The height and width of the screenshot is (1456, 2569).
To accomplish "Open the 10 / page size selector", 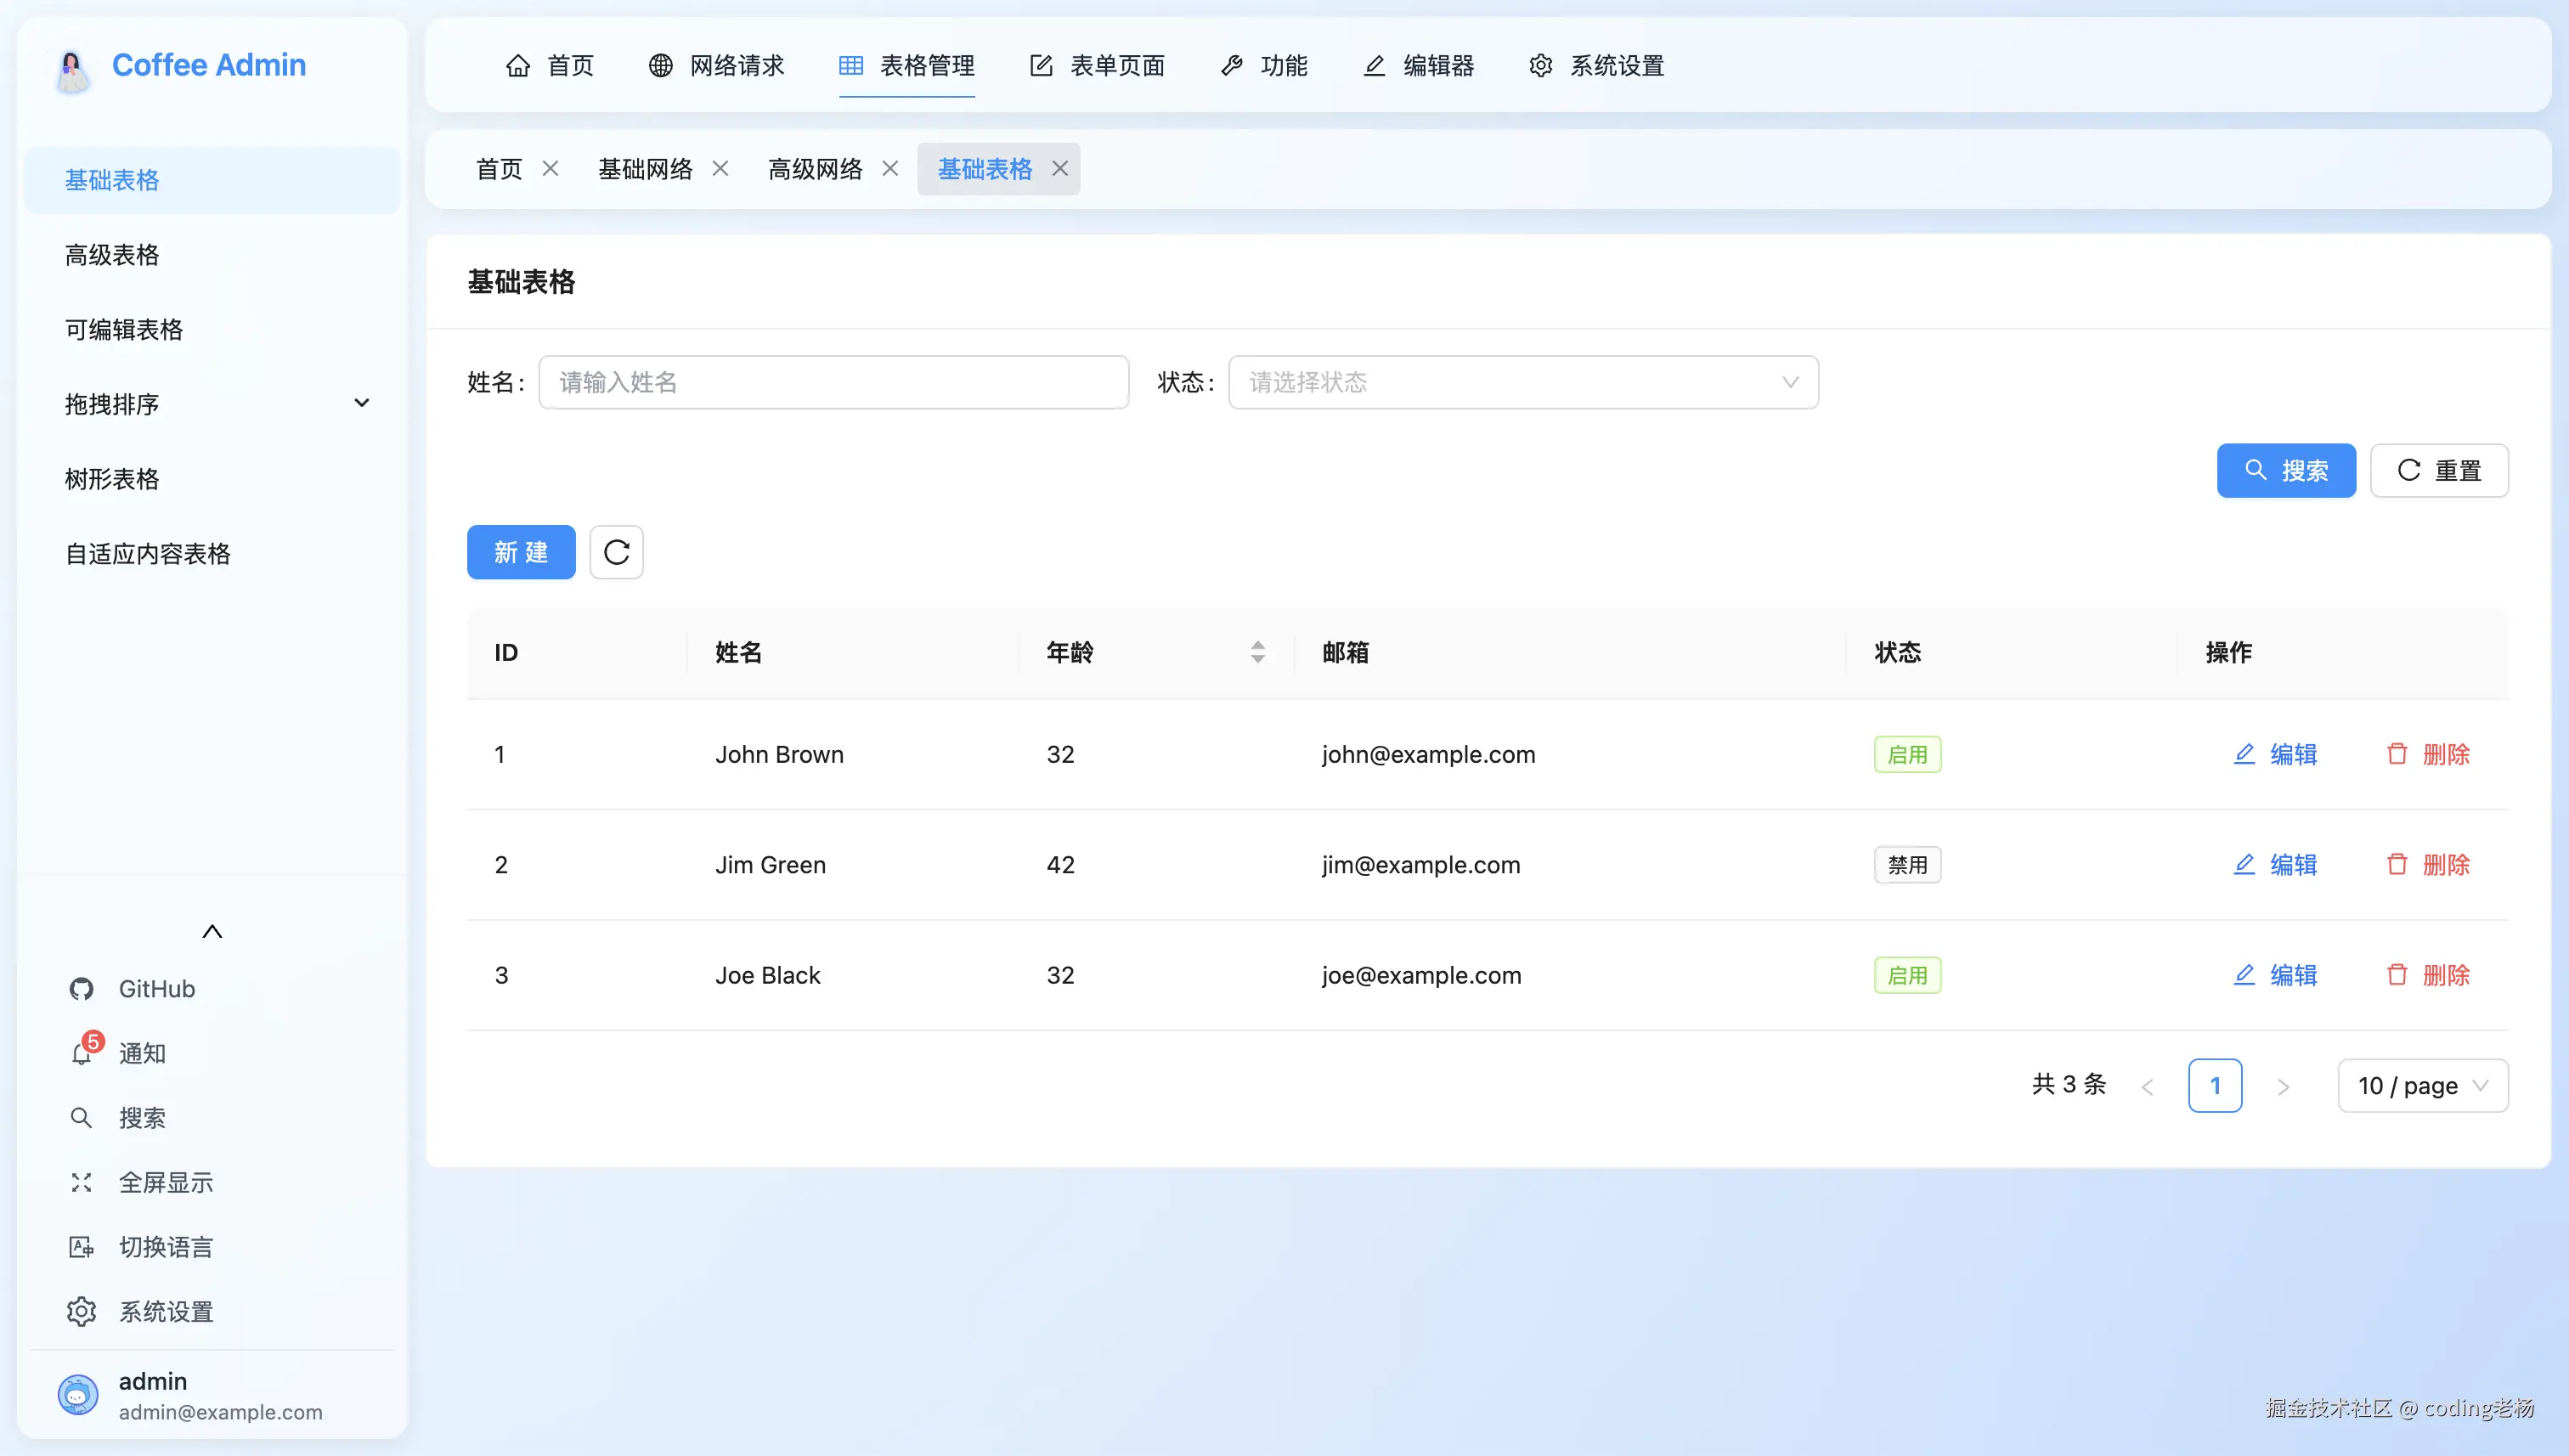I will click(x=2423, y=1085).
